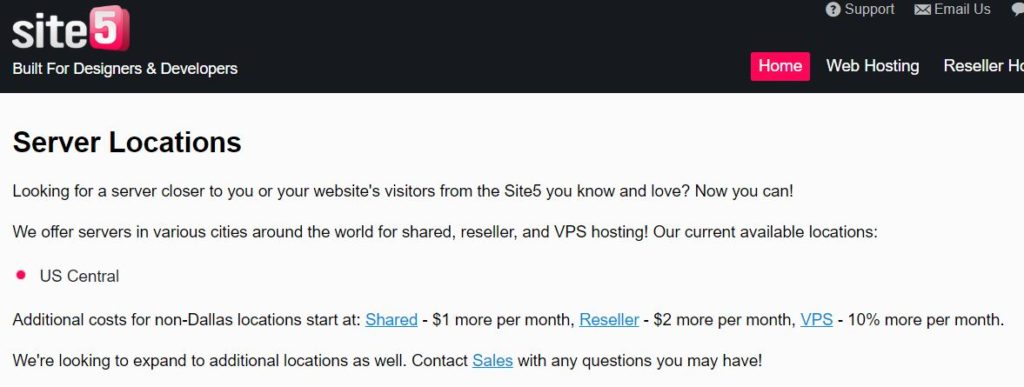This screenshot has width=1024, height=387.
Task: Click the Email Us envelope icon
Action: coord(922,10)
